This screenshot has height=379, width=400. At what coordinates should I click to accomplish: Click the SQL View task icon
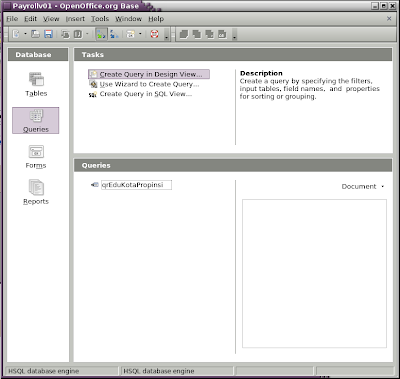click(x=93, y=94)
